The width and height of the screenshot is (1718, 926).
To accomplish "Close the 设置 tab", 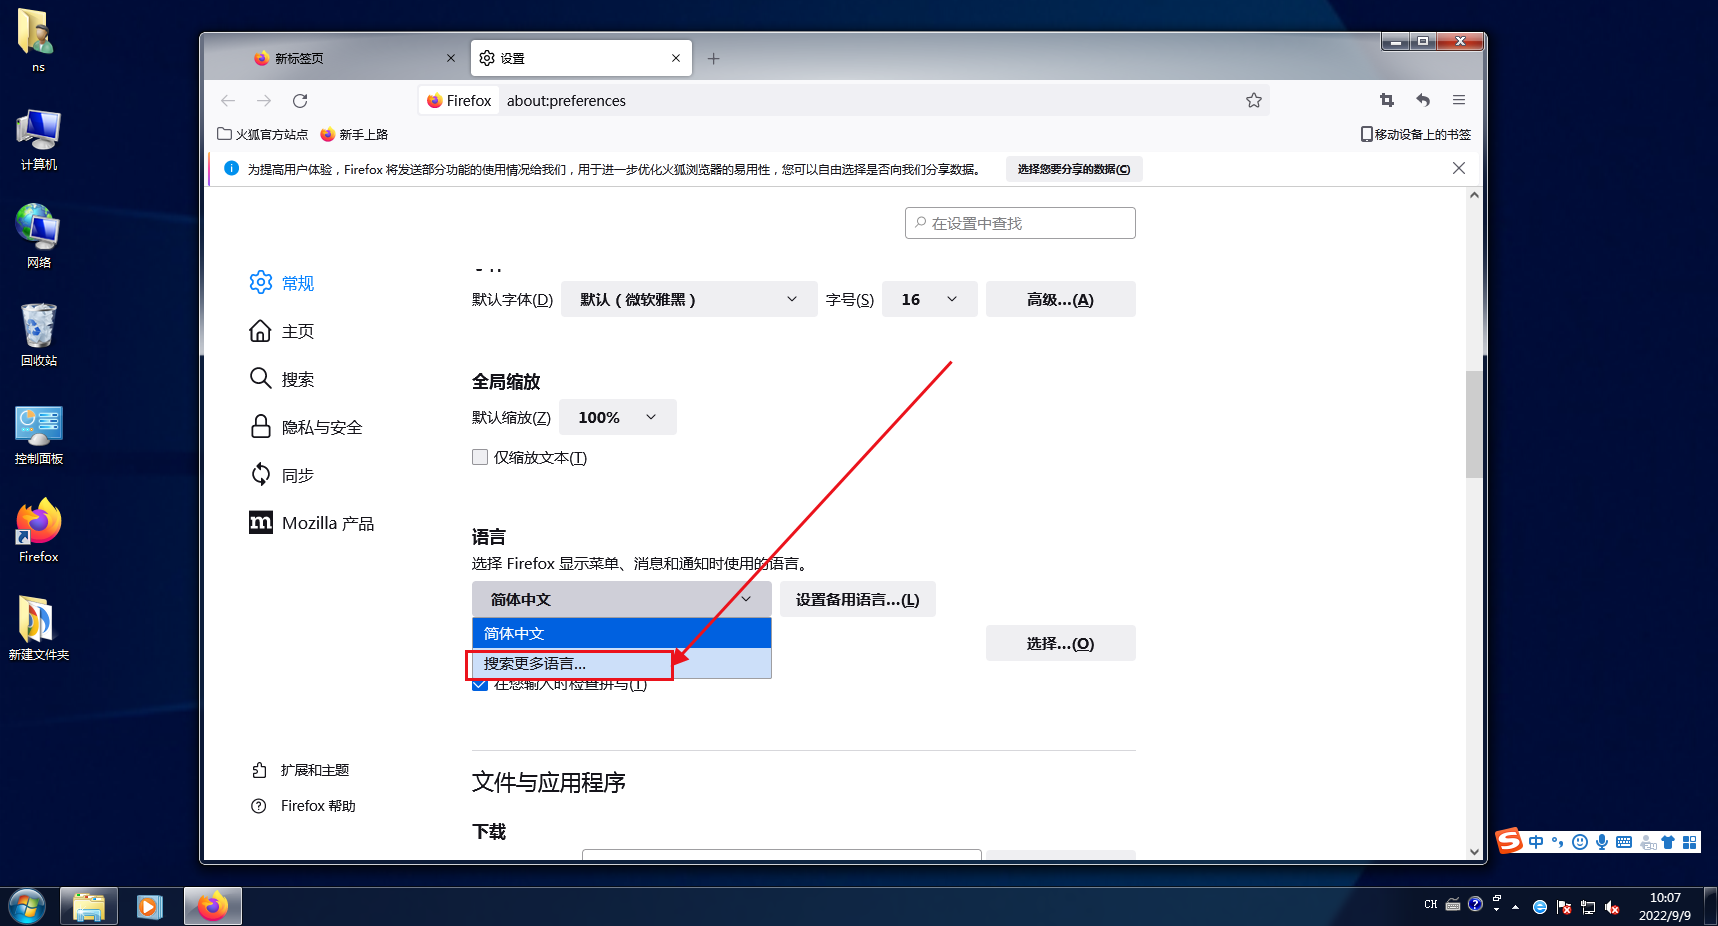I will click(x=676, y=58).
